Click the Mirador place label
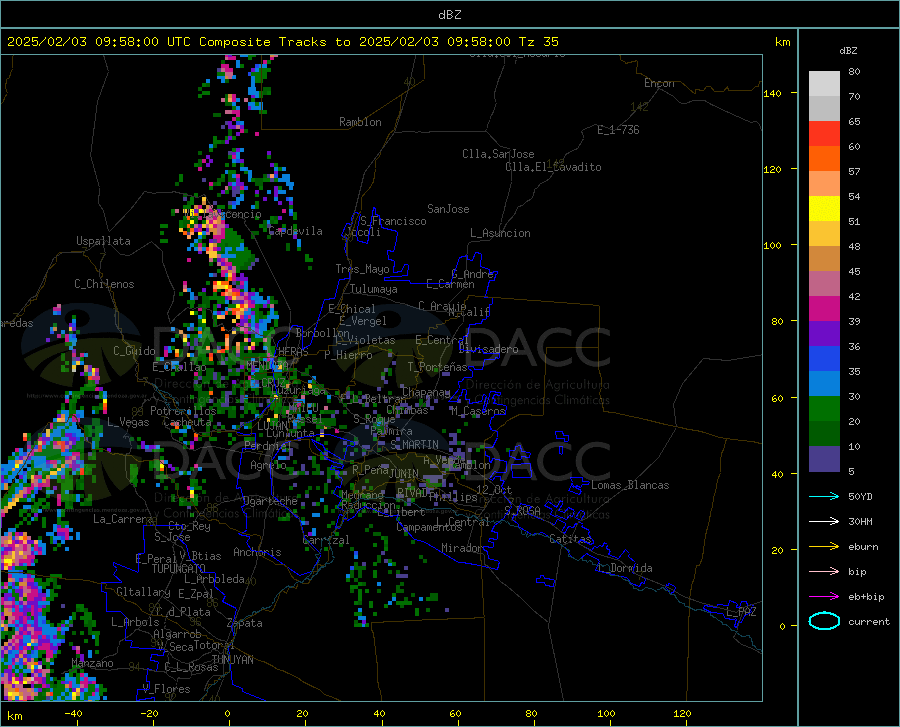Image resolution: width=900 pixels, height=727 pixels. pos(461,548)
